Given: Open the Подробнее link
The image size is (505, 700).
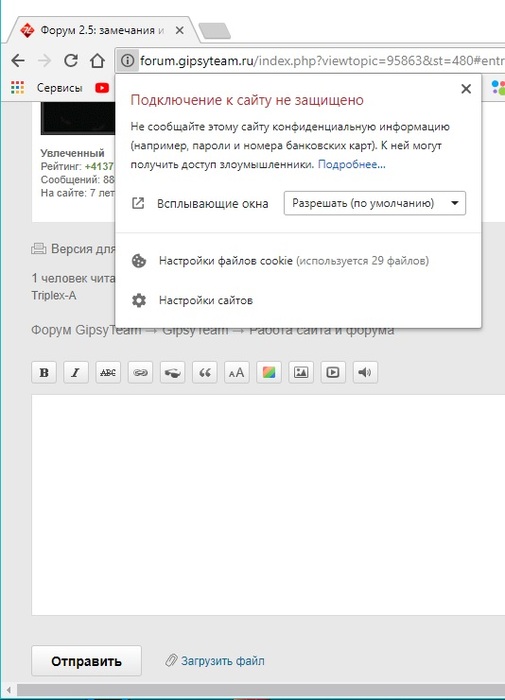Looking at the screenshot, I should coord(351,164).
